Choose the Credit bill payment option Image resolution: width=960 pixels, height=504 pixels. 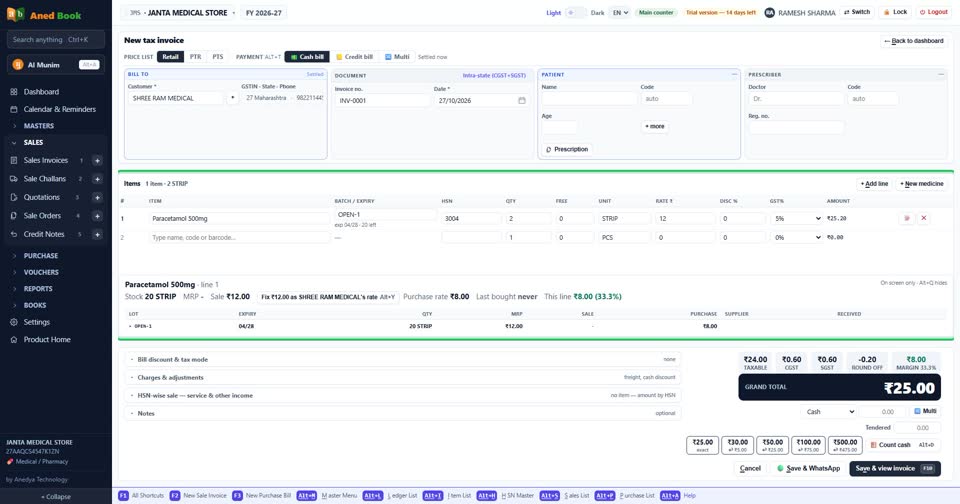click(x=355, y=57)
